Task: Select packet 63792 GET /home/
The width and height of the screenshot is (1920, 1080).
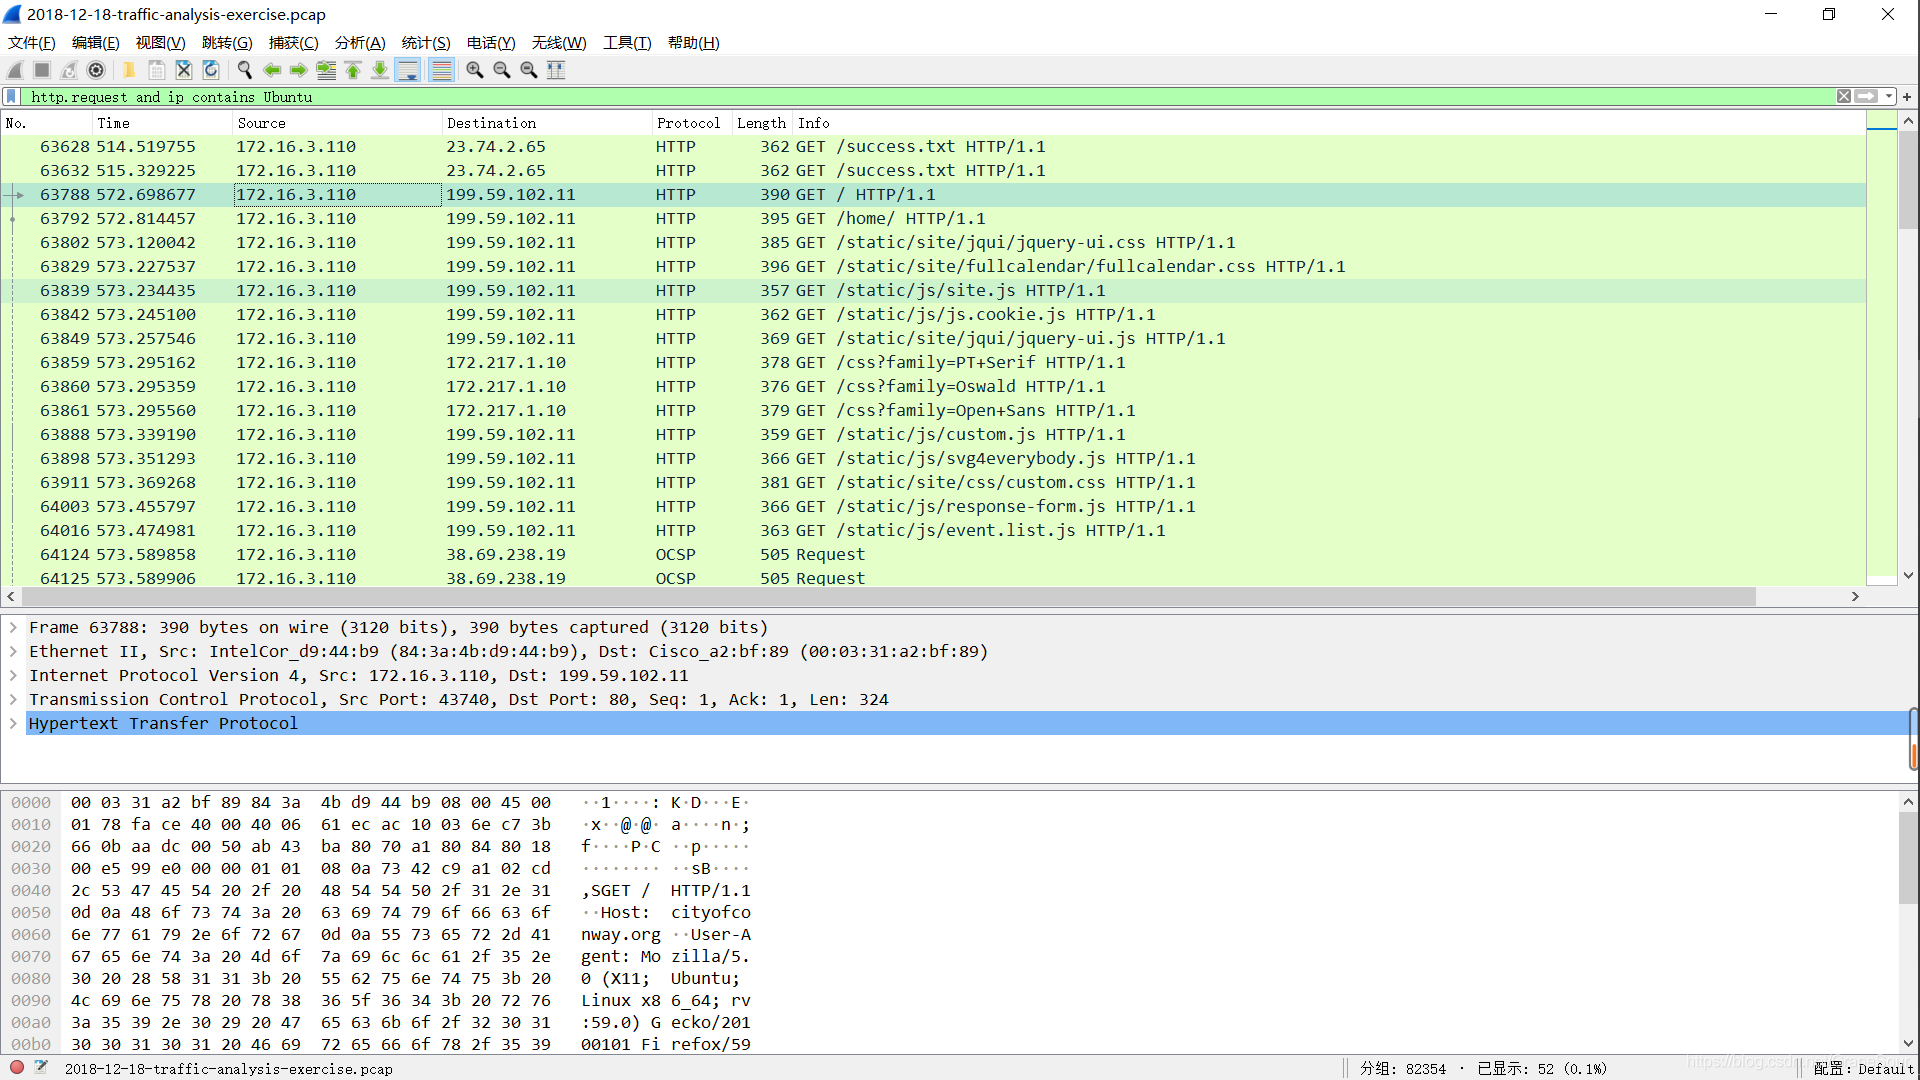Action: click(x=933, y=219)
